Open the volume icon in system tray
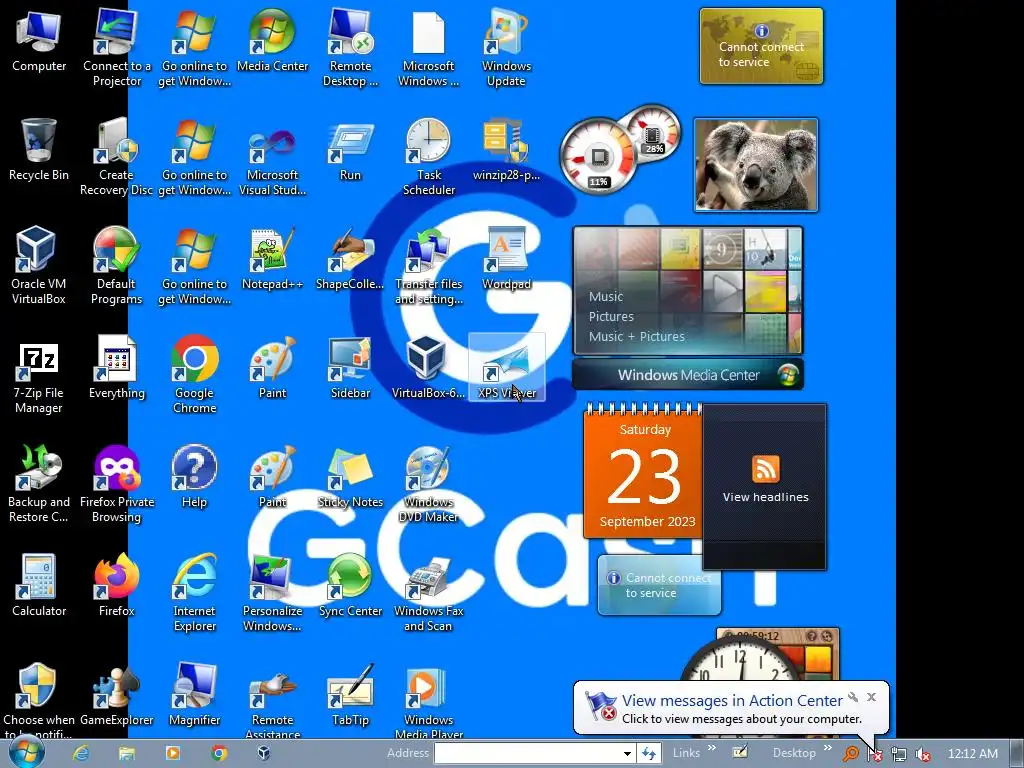Image resolution: width=1024 pixels, height=768 pixels. 923,754
